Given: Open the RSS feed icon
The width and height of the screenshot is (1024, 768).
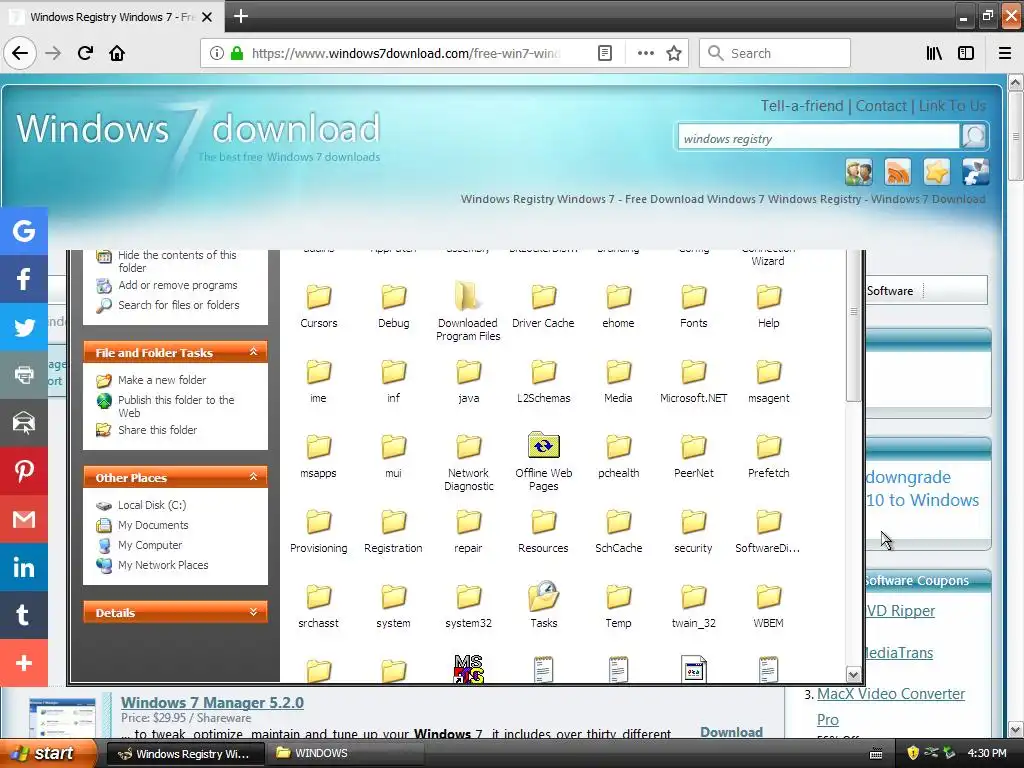Looking at the screenshot, I should click(x=897, y=172).
